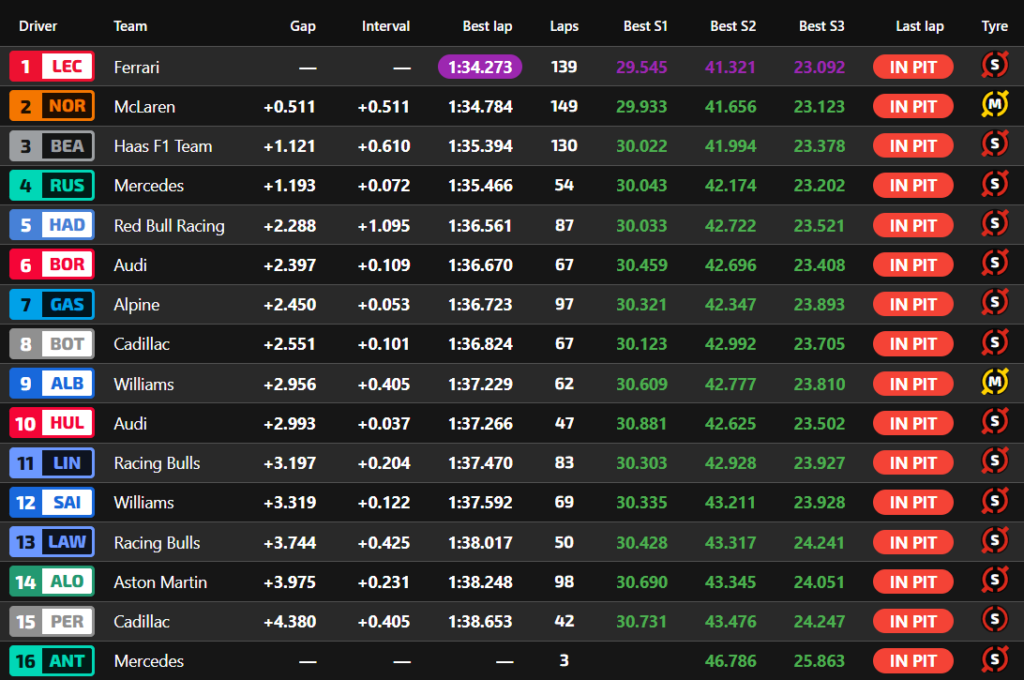Sort by the Best lap column header
Image resolution: width=1024 pixels, height=680 pixels.
coord(487,27)
